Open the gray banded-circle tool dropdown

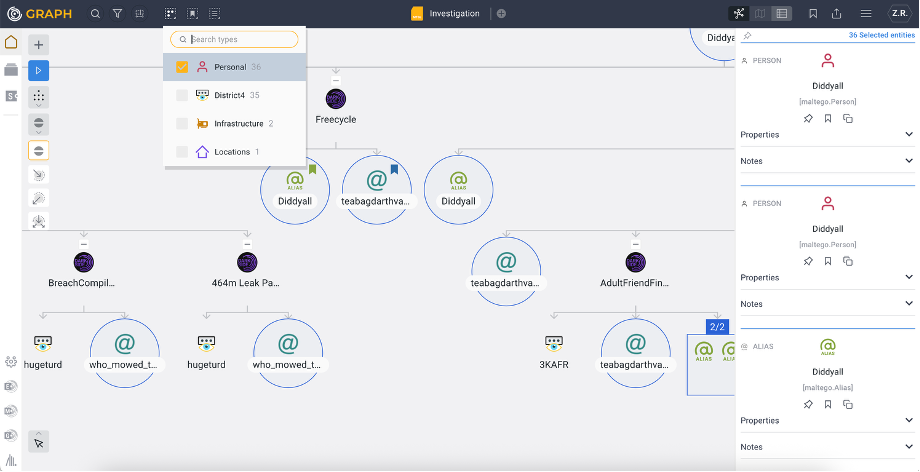click(39, 124)
